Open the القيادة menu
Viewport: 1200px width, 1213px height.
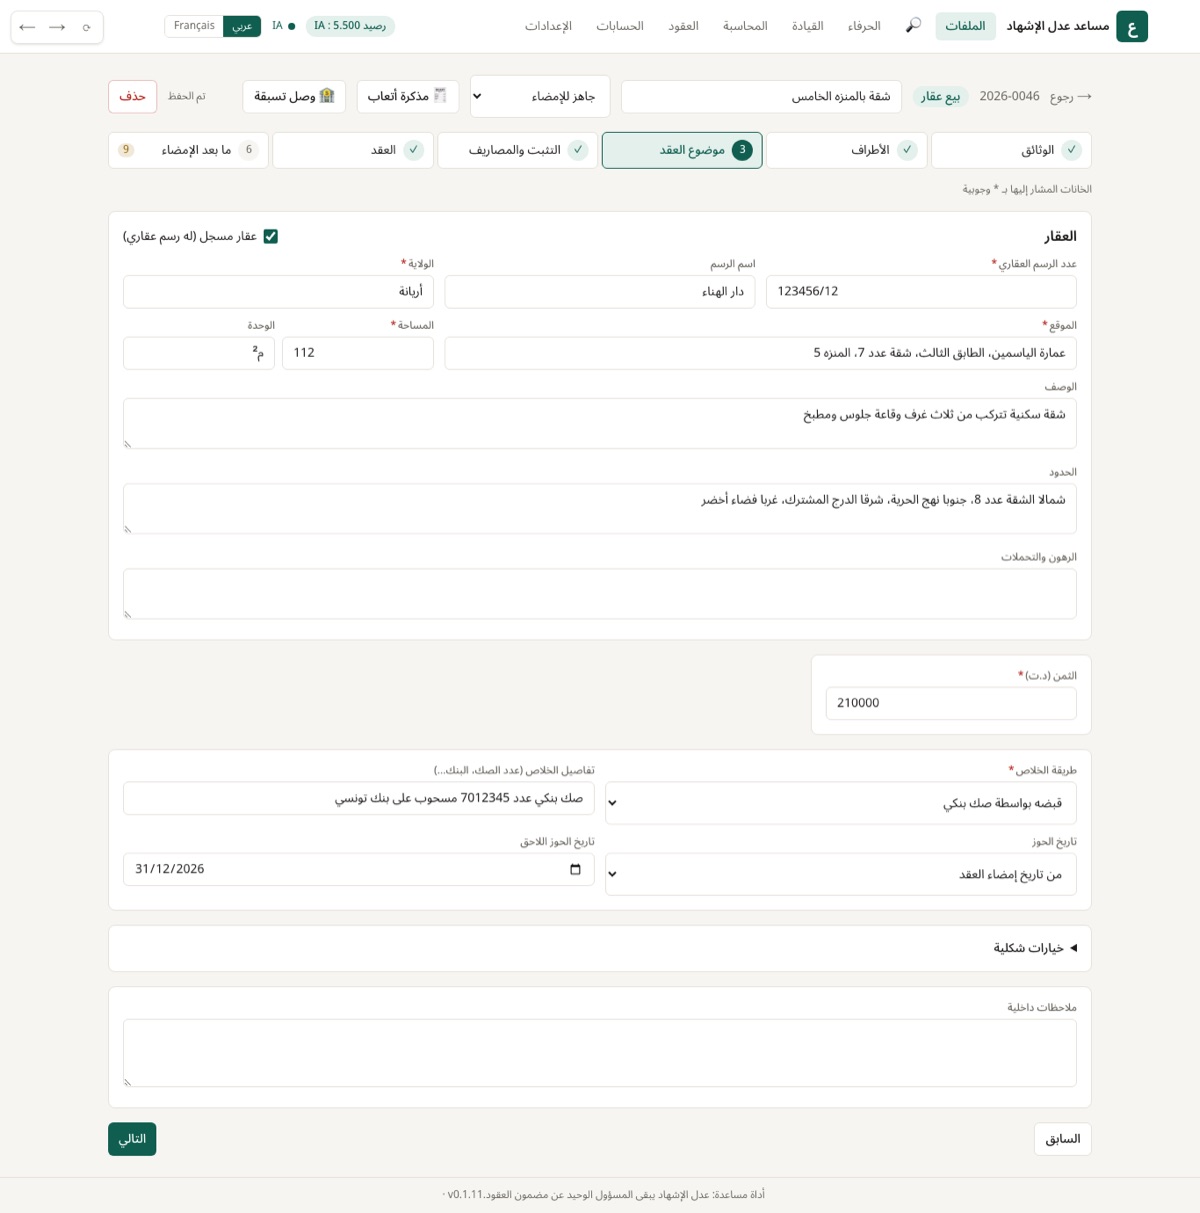807,26
